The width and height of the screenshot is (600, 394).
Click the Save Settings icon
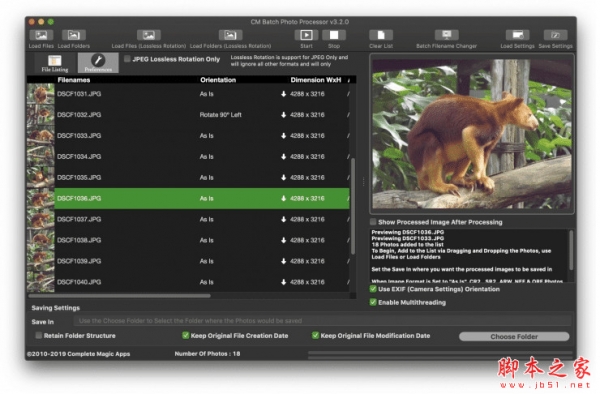pyautogui.click(x=555, y=35)
